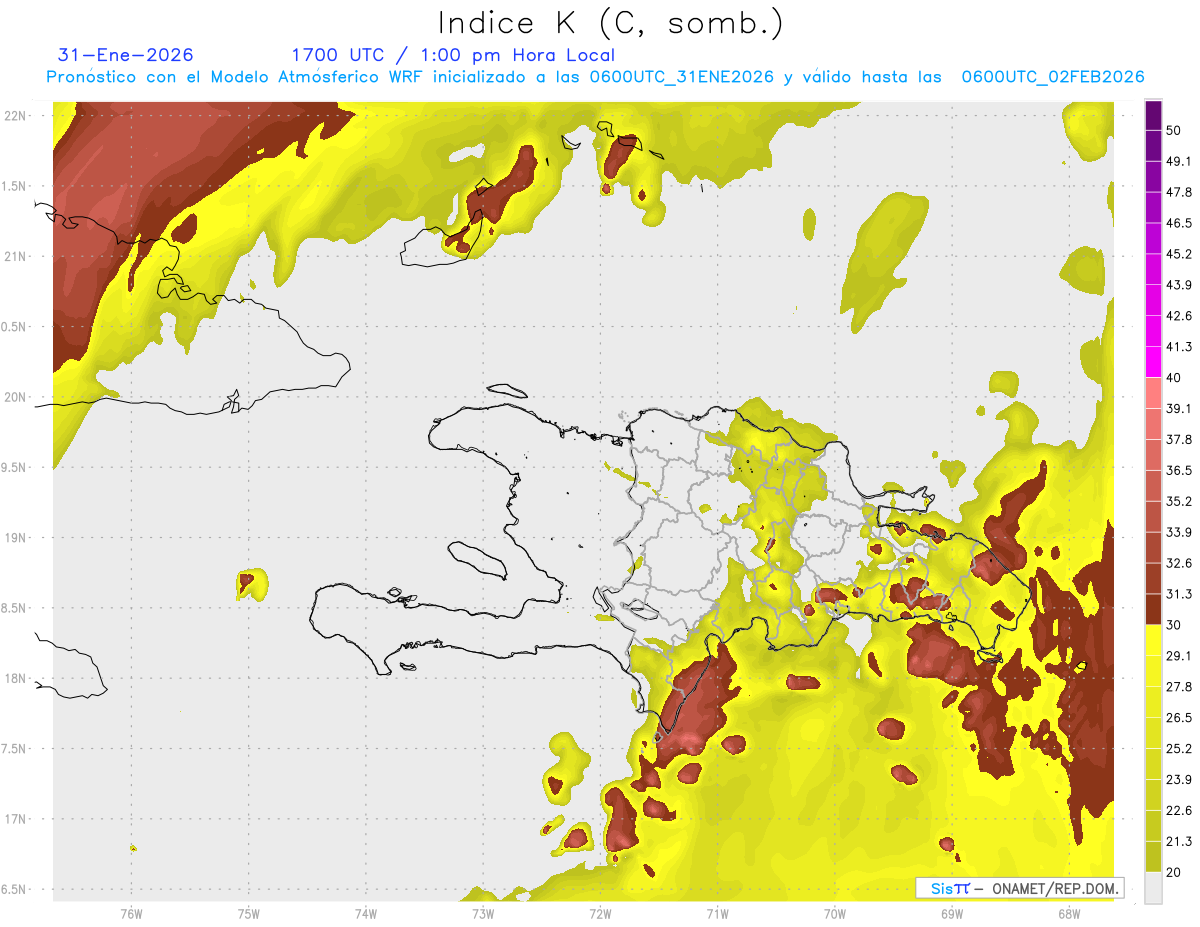Screen dimensions: 1200x927
Task: Click the valid-until stamp "0600UTC_02FEB2026"
Action: (x=1053, y=77)
